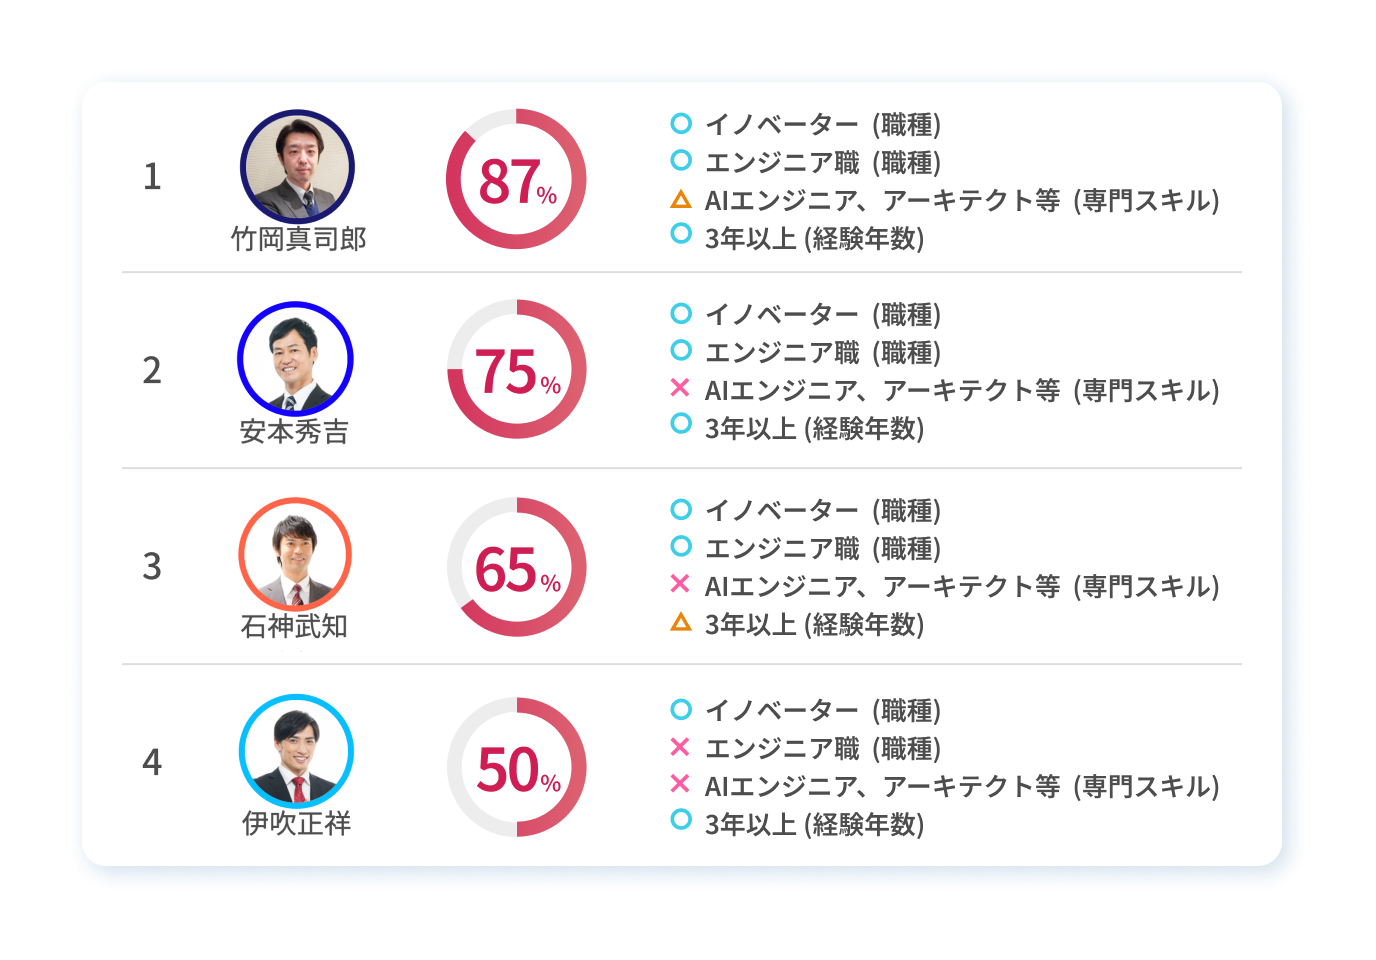Viewport: 1376px width, 960px height.
Task: Click the rank number 3
Action: pos(152,566)
